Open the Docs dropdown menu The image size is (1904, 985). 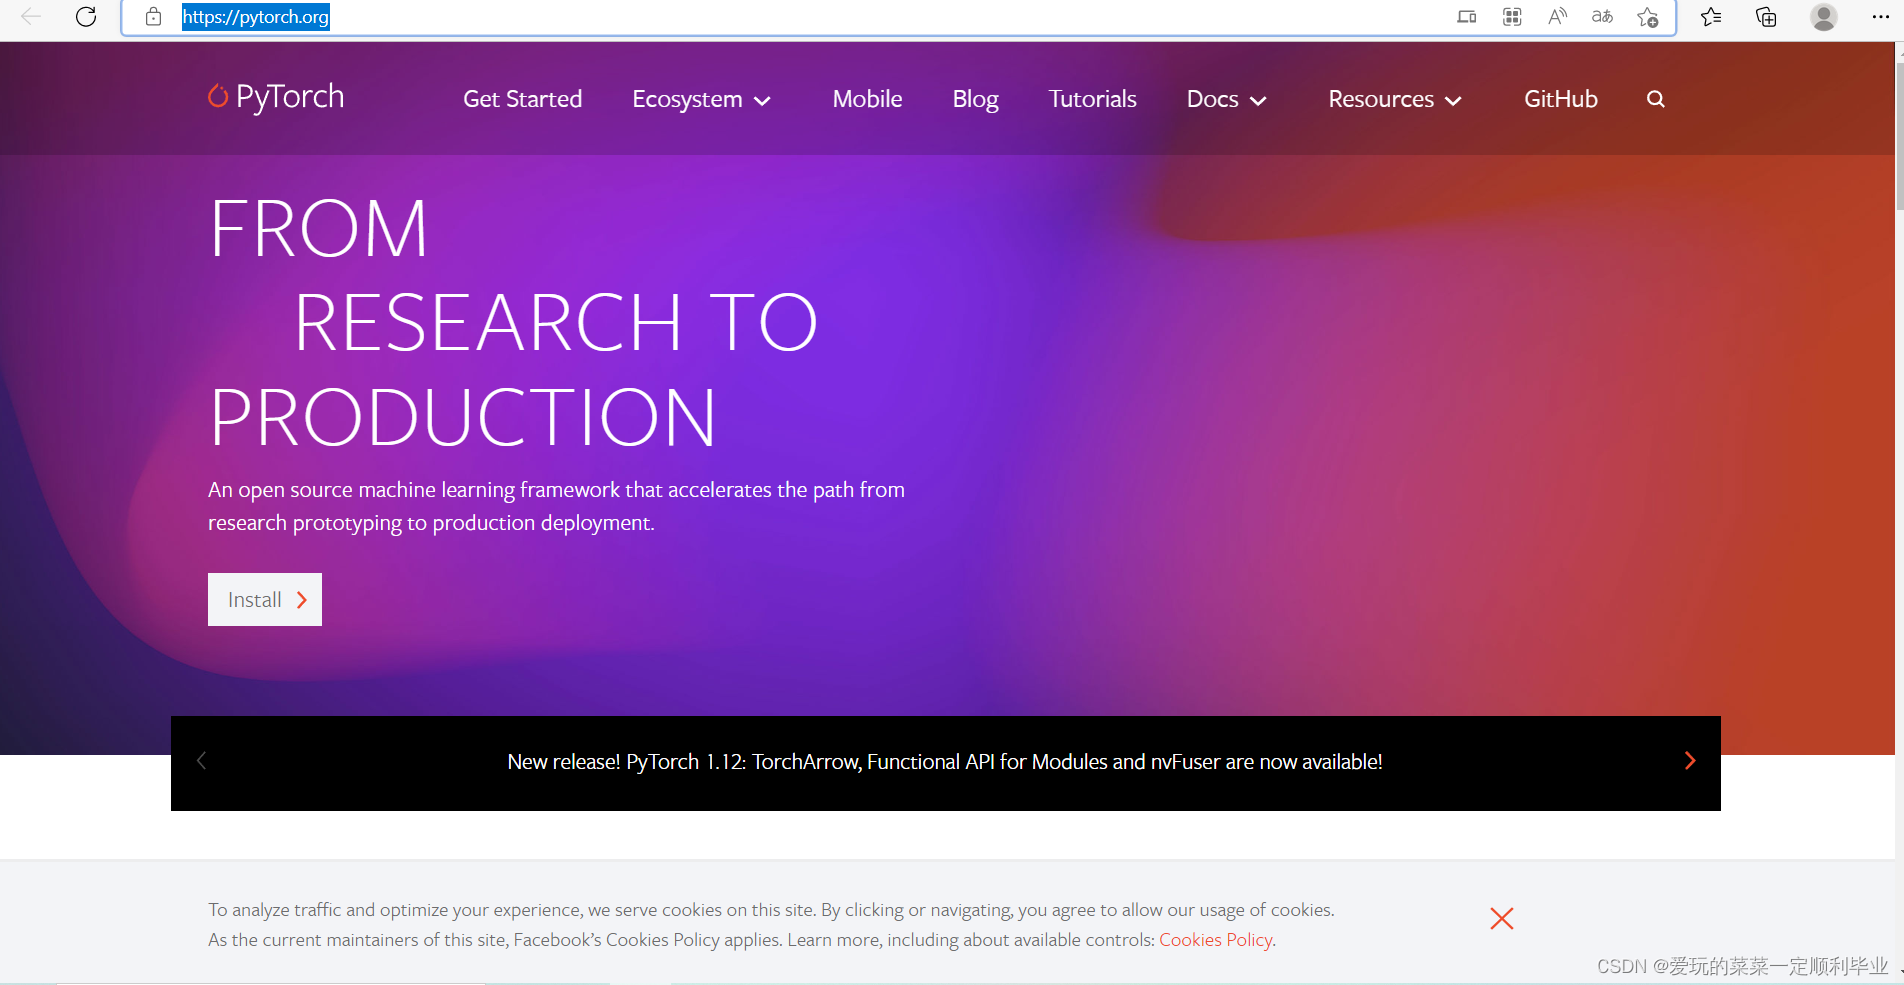[x=1225, y=99]
